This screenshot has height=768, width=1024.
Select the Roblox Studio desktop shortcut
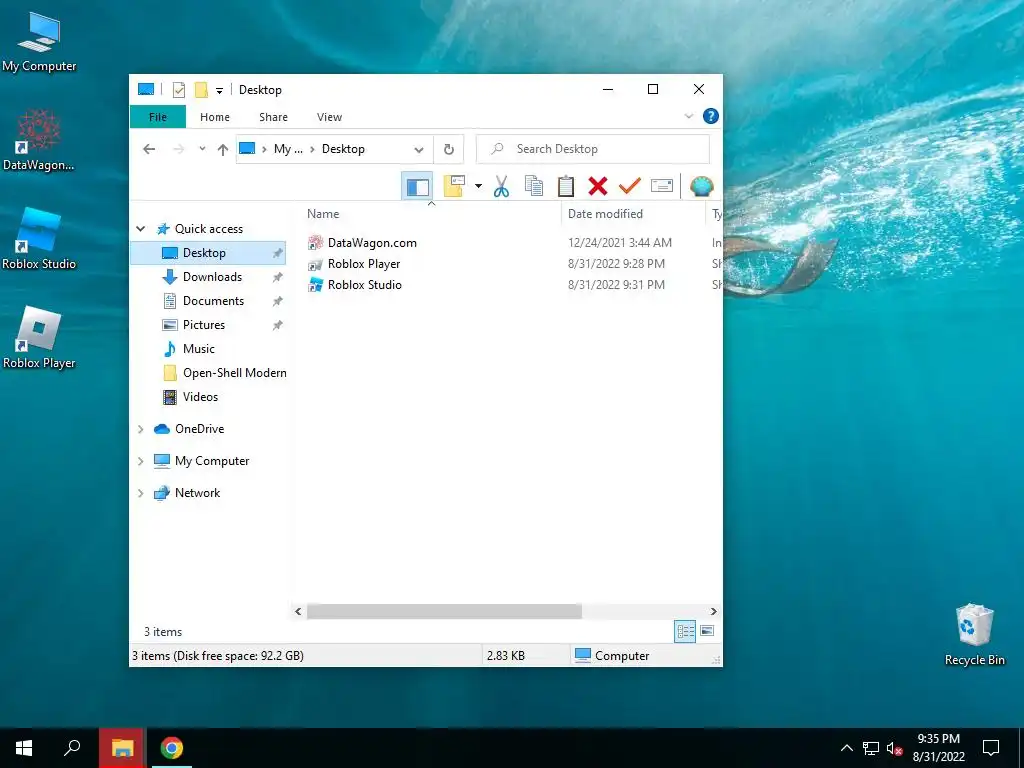39,239
